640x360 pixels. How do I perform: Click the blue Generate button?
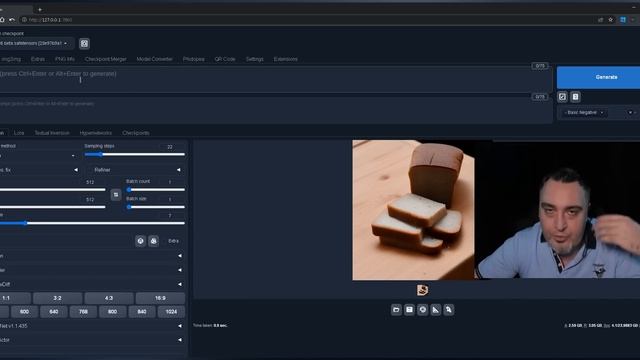(598, 77)
